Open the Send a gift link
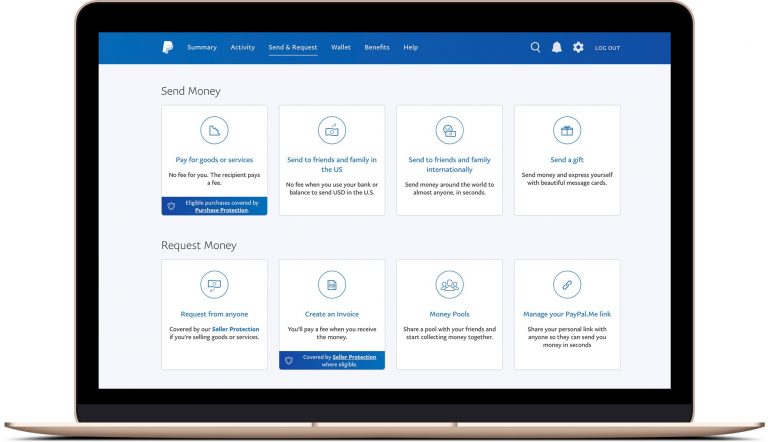The height and width of the screenshot is (442, 768). [x=567, y=160]
